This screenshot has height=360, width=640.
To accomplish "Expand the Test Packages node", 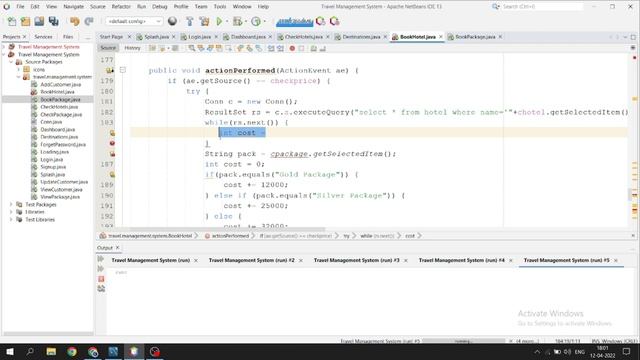I will 11,204.
